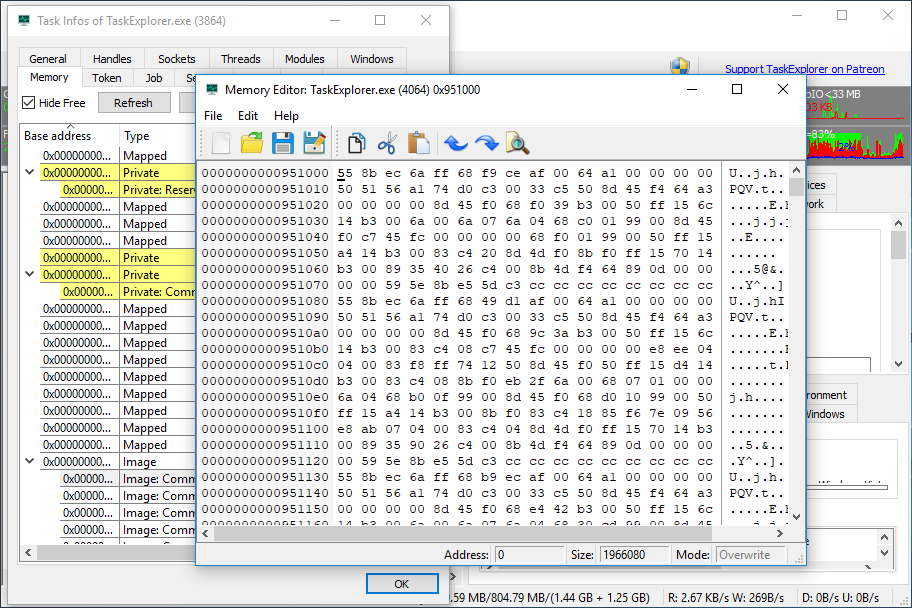Click the first byte 55 at 0x951000
Viewport: 912px width, 608px height.
(345, 173)
